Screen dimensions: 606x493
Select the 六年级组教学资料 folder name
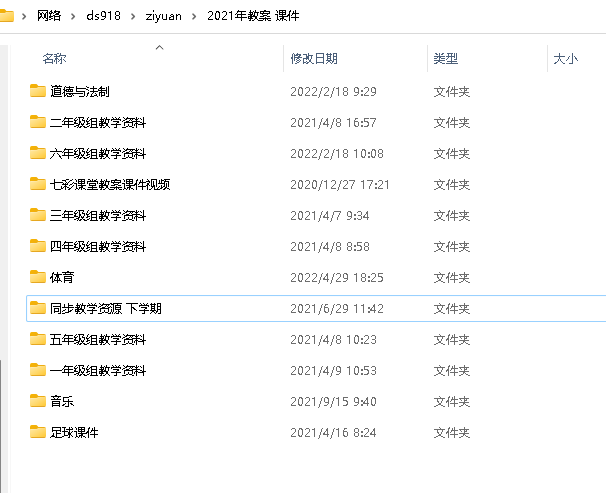click(x=98, y=154)
